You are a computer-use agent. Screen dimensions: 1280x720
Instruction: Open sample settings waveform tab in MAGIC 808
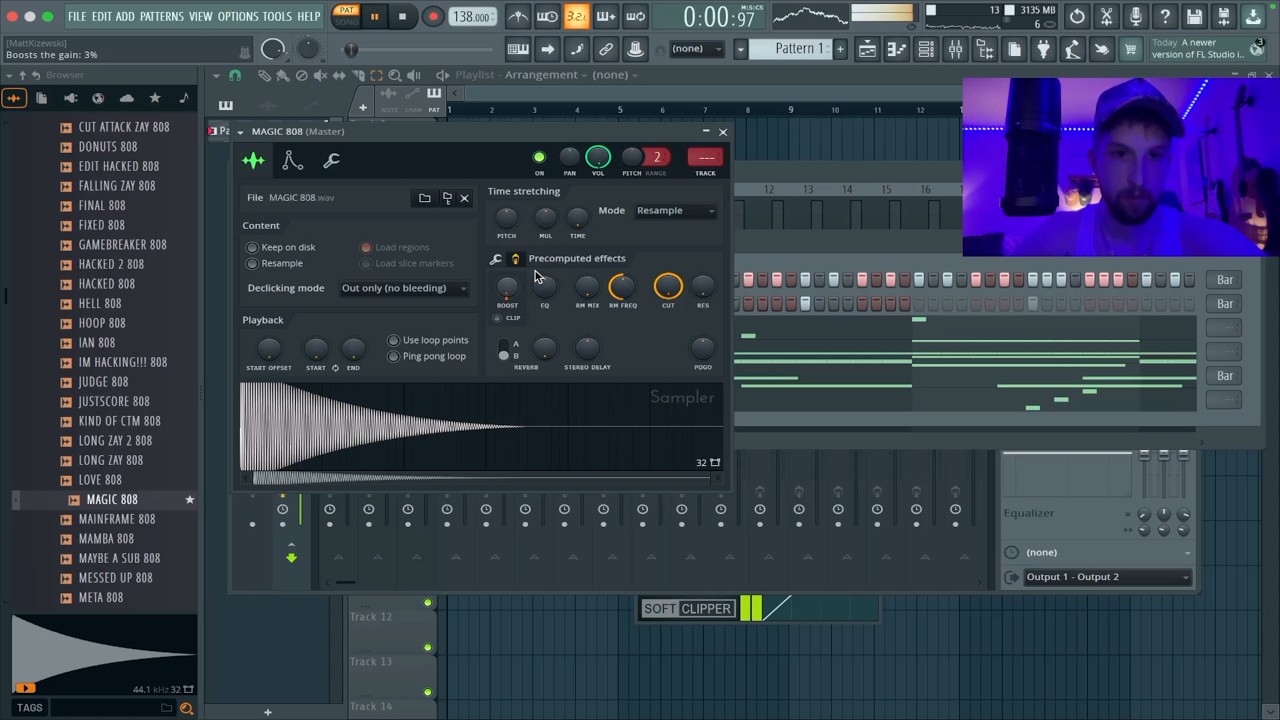[253, 160]
